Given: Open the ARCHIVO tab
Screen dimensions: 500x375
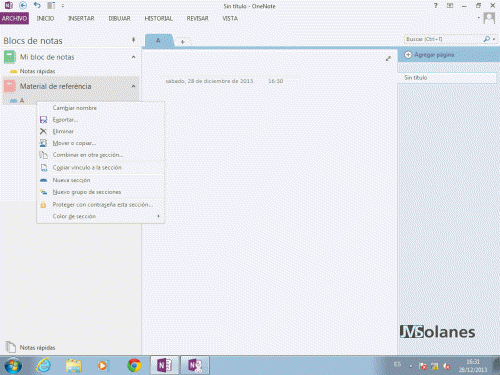Looking at the screenshot, I should pos(14,18).
